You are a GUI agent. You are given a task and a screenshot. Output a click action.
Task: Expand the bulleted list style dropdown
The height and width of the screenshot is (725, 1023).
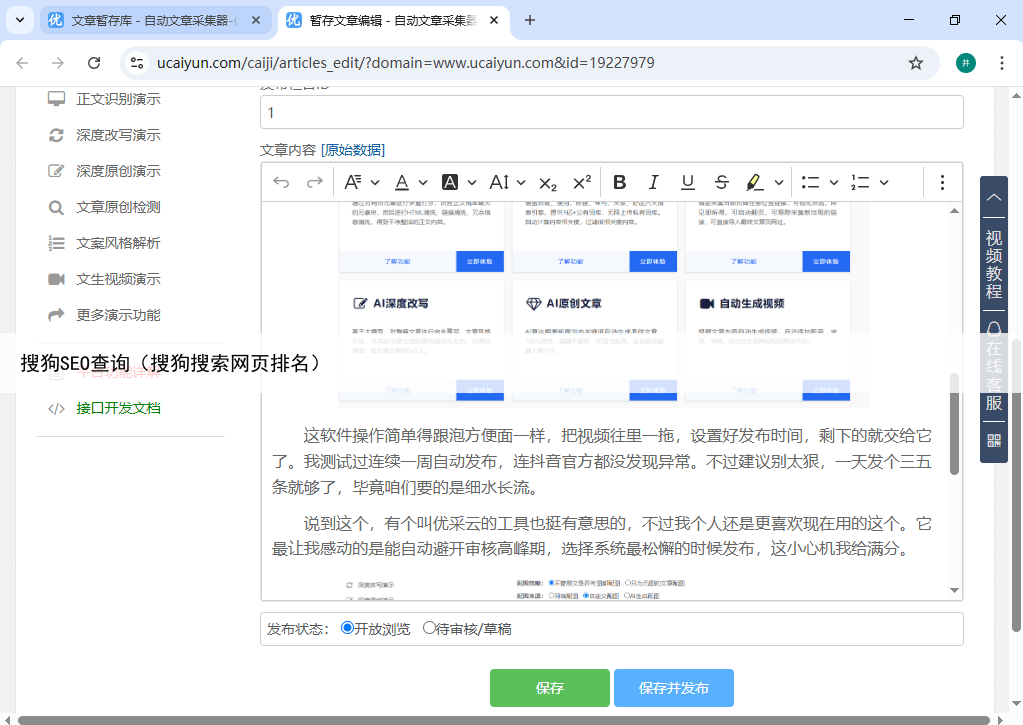(835, 182)
